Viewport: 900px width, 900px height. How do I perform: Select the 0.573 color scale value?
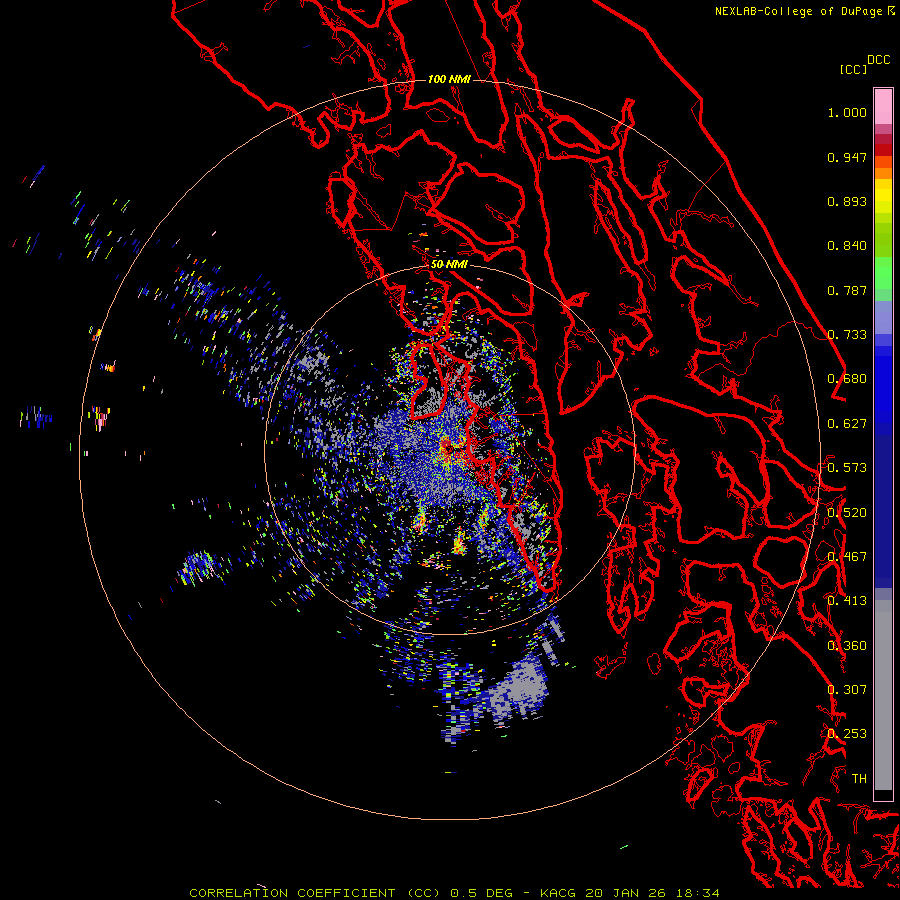coord(847,468)
